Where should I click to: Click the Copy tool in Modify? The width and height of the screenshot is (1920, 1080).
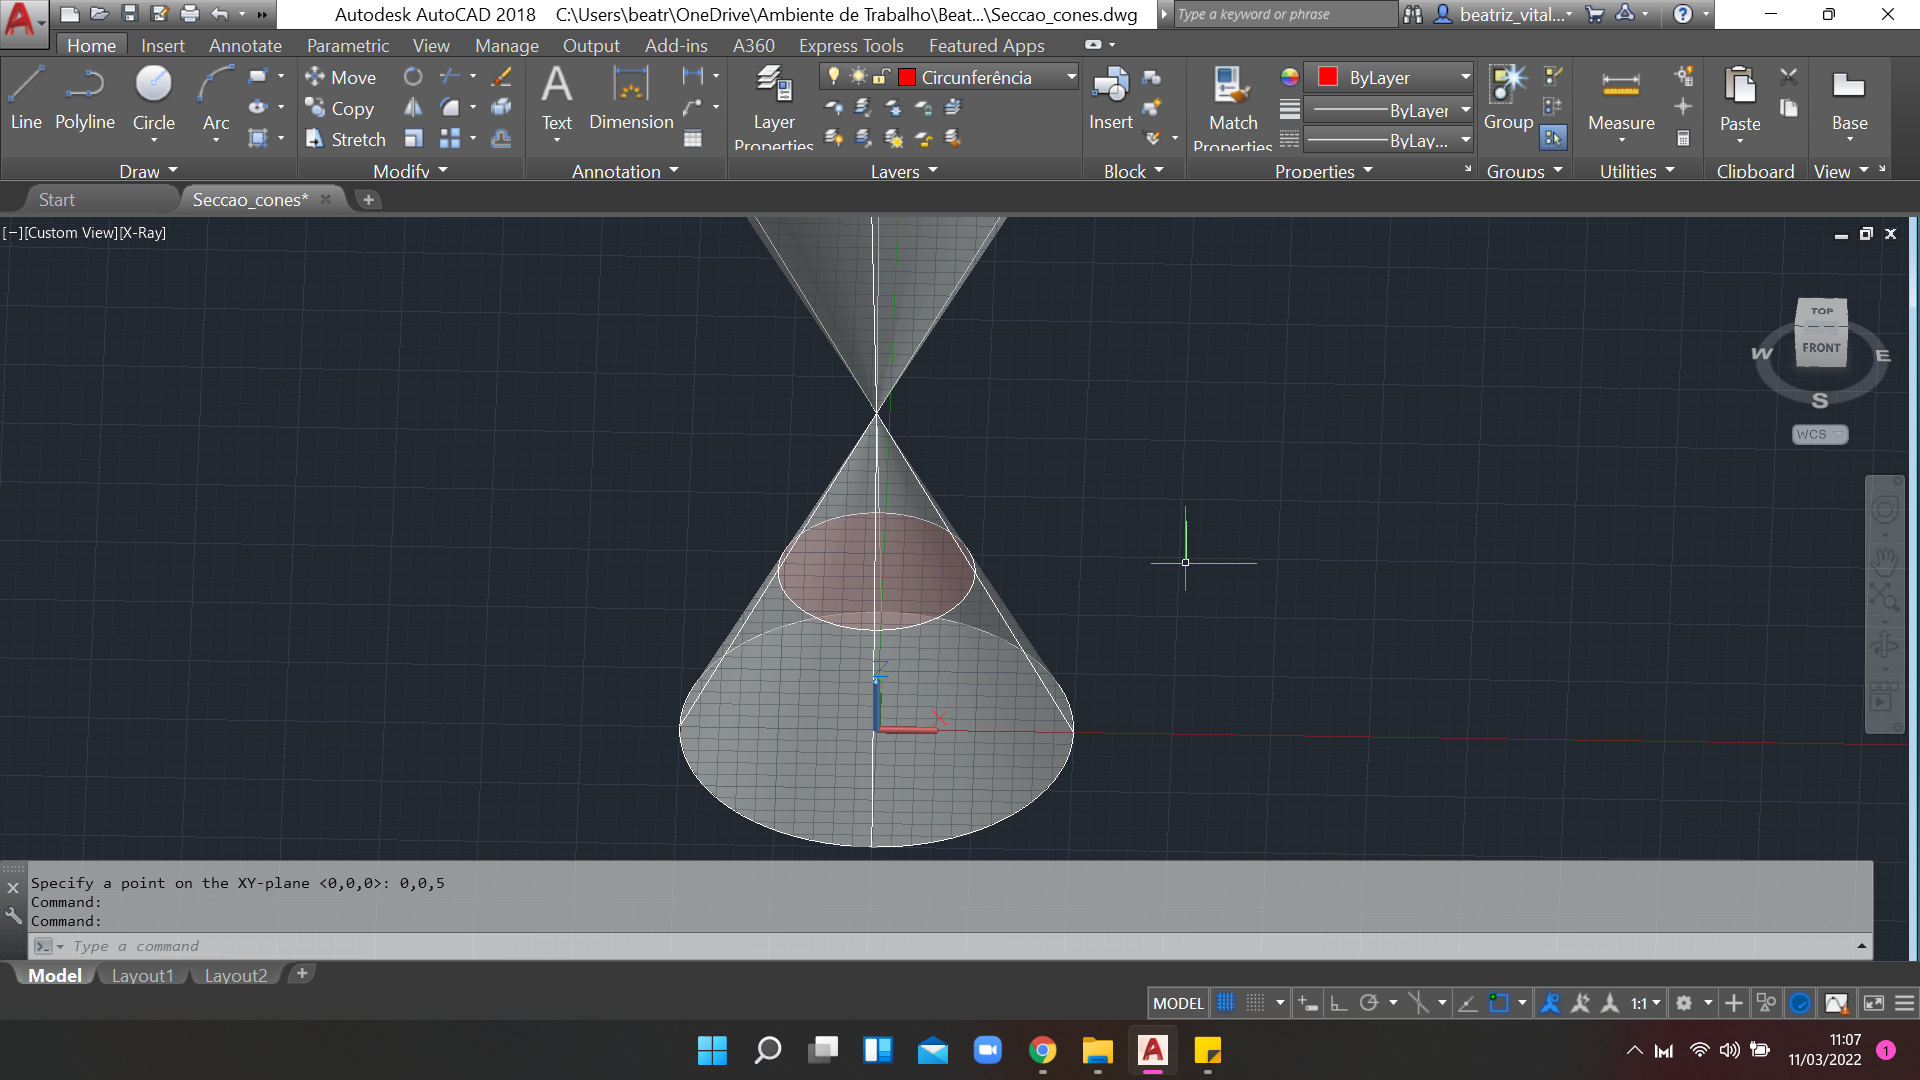point(340,108)
